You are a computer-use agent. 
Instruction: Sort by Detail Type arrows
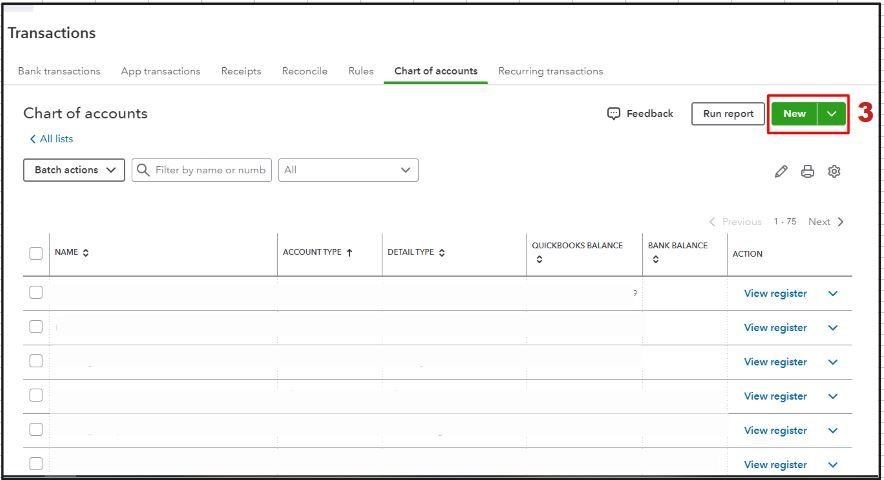pos(442,253)
